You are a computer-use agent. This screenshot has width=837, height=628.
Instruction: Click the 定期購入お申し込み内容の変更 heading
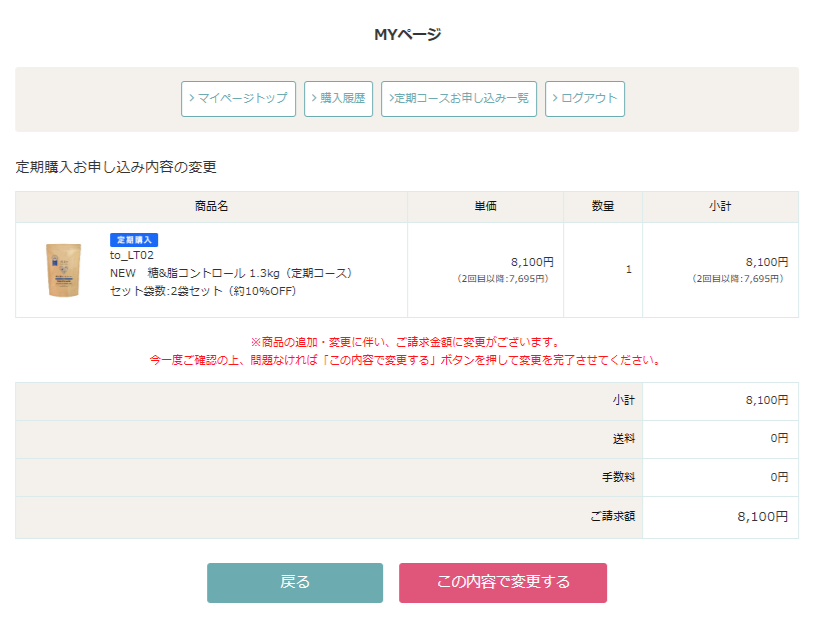116,167
